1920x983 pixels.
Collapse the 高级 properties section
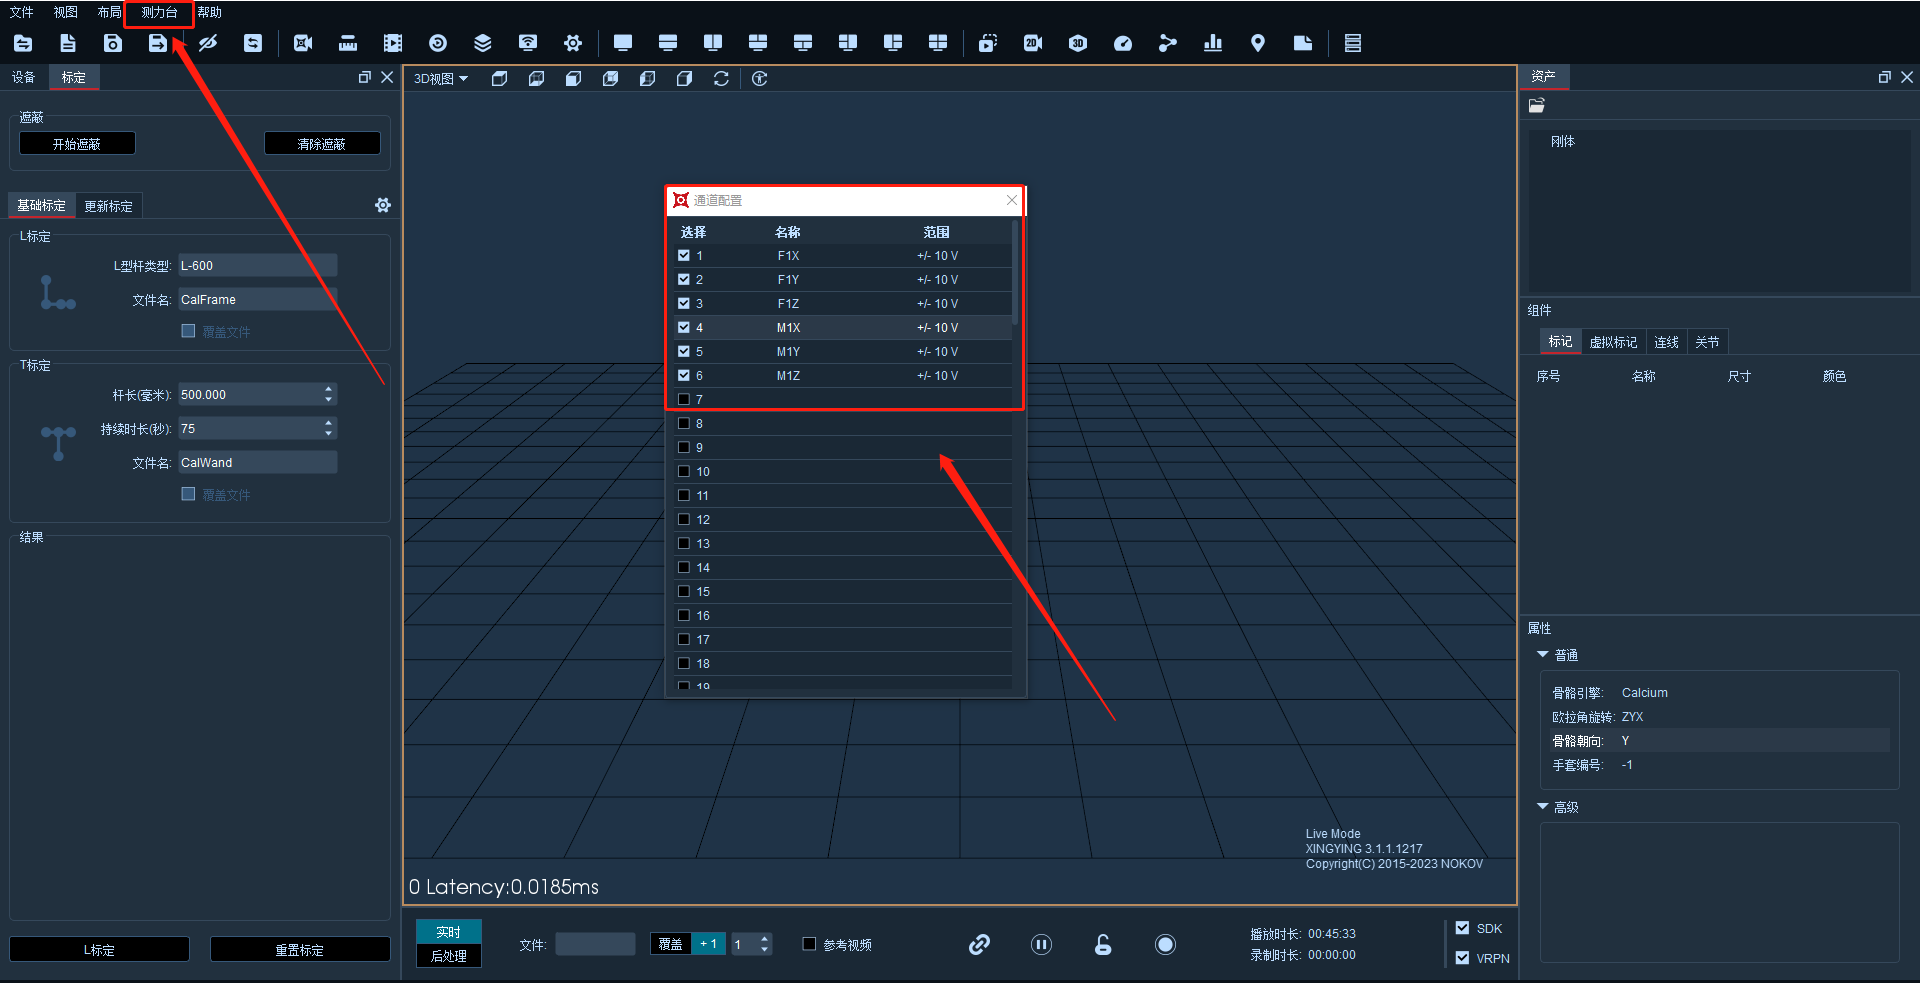click(x=1543, y=806)
